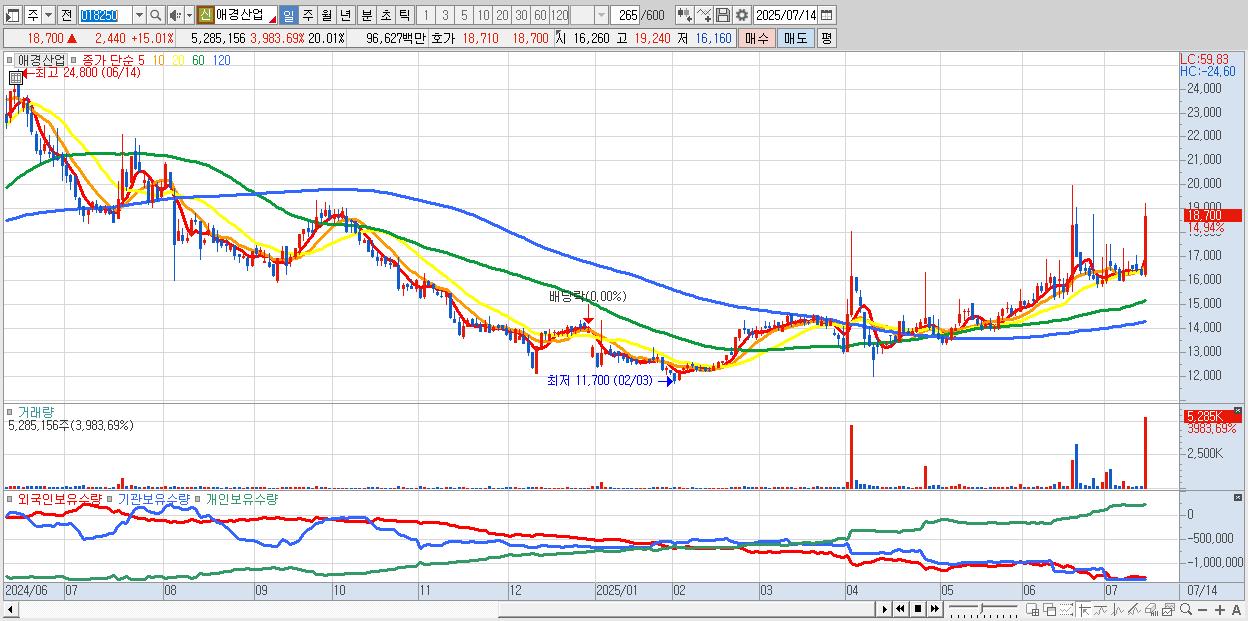Switch to 틱 tick chart period

tap(404, 15)
